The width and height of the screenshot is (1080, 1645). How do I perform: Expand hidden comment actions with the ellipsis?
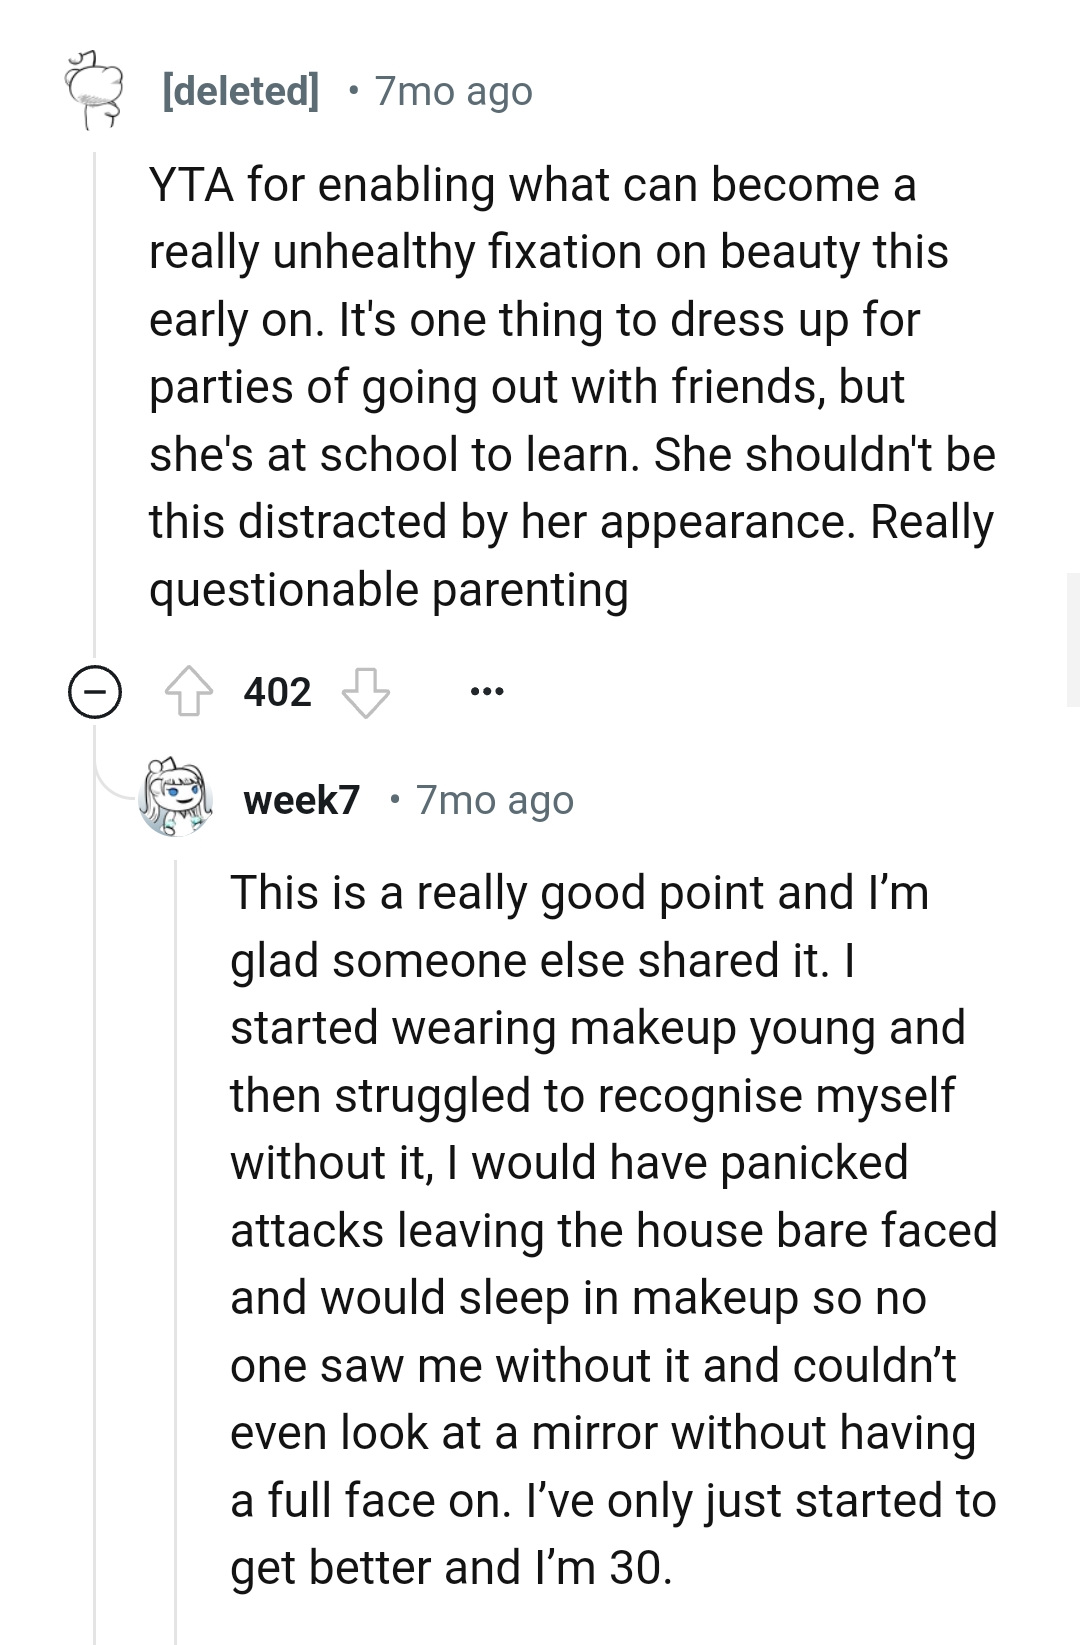tap(489, 691)
